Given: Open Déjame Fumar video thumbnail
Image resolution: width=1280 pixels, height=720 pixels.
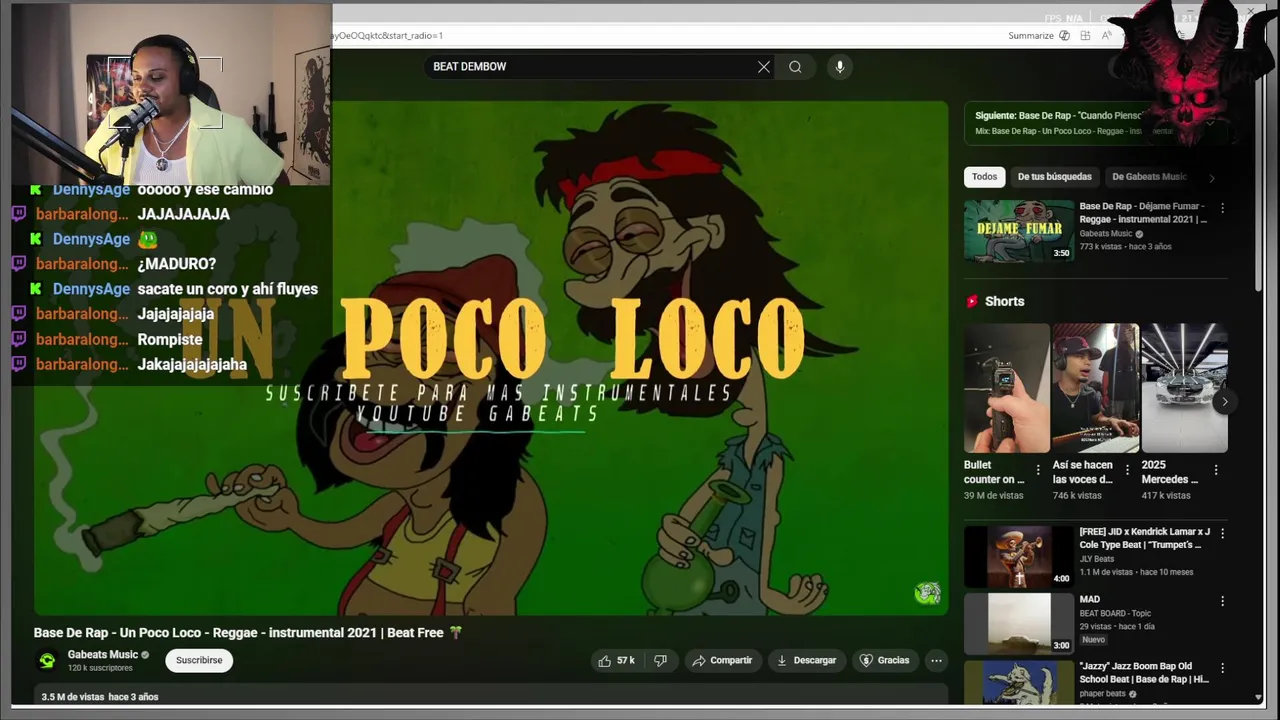Looking at the screenshot, I should coord(1018,230).
